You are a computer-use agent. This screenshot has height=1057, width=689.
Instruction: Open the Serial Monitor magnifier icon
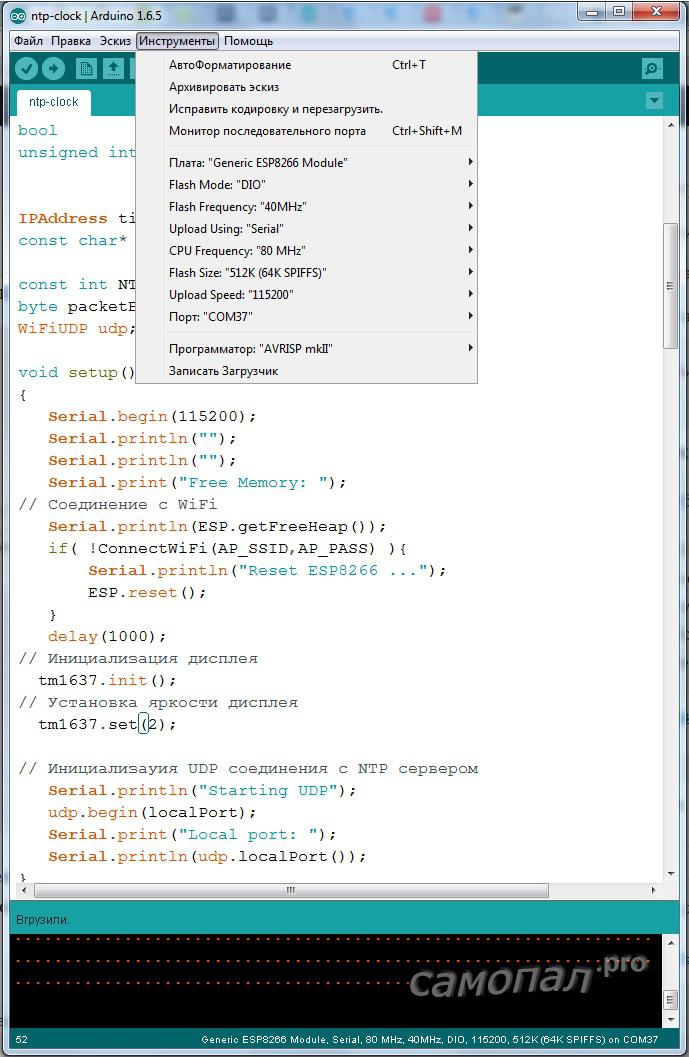652,68
